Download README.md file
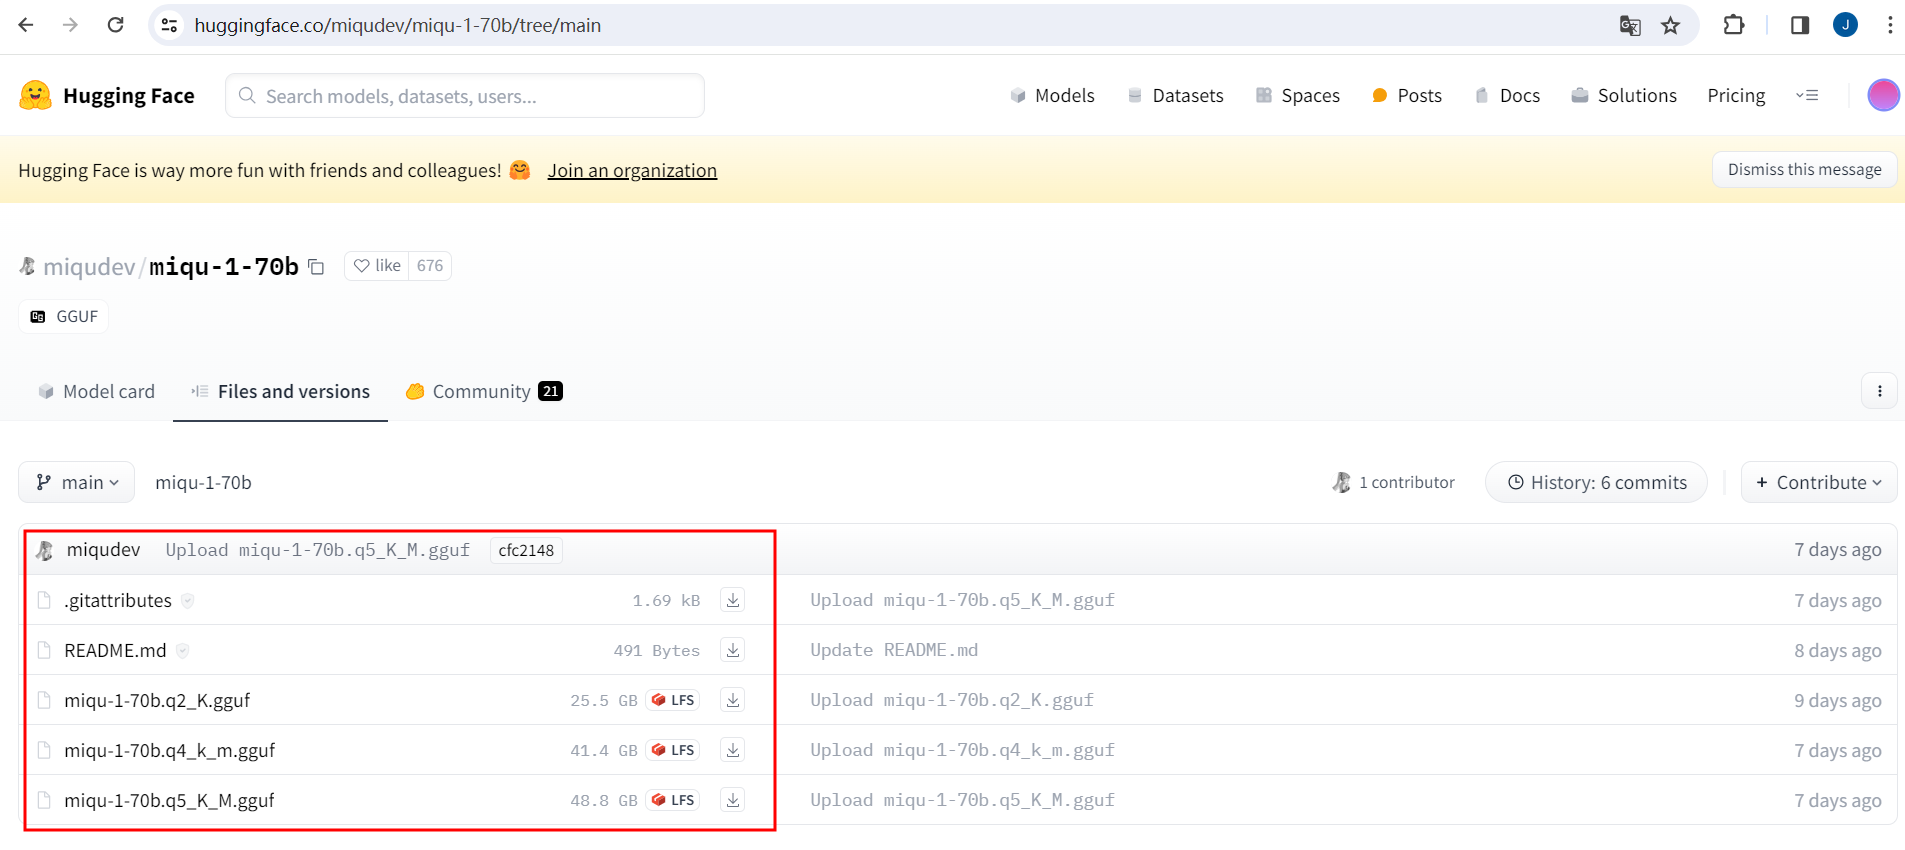 pyautogui.click(x=733, y=650)
